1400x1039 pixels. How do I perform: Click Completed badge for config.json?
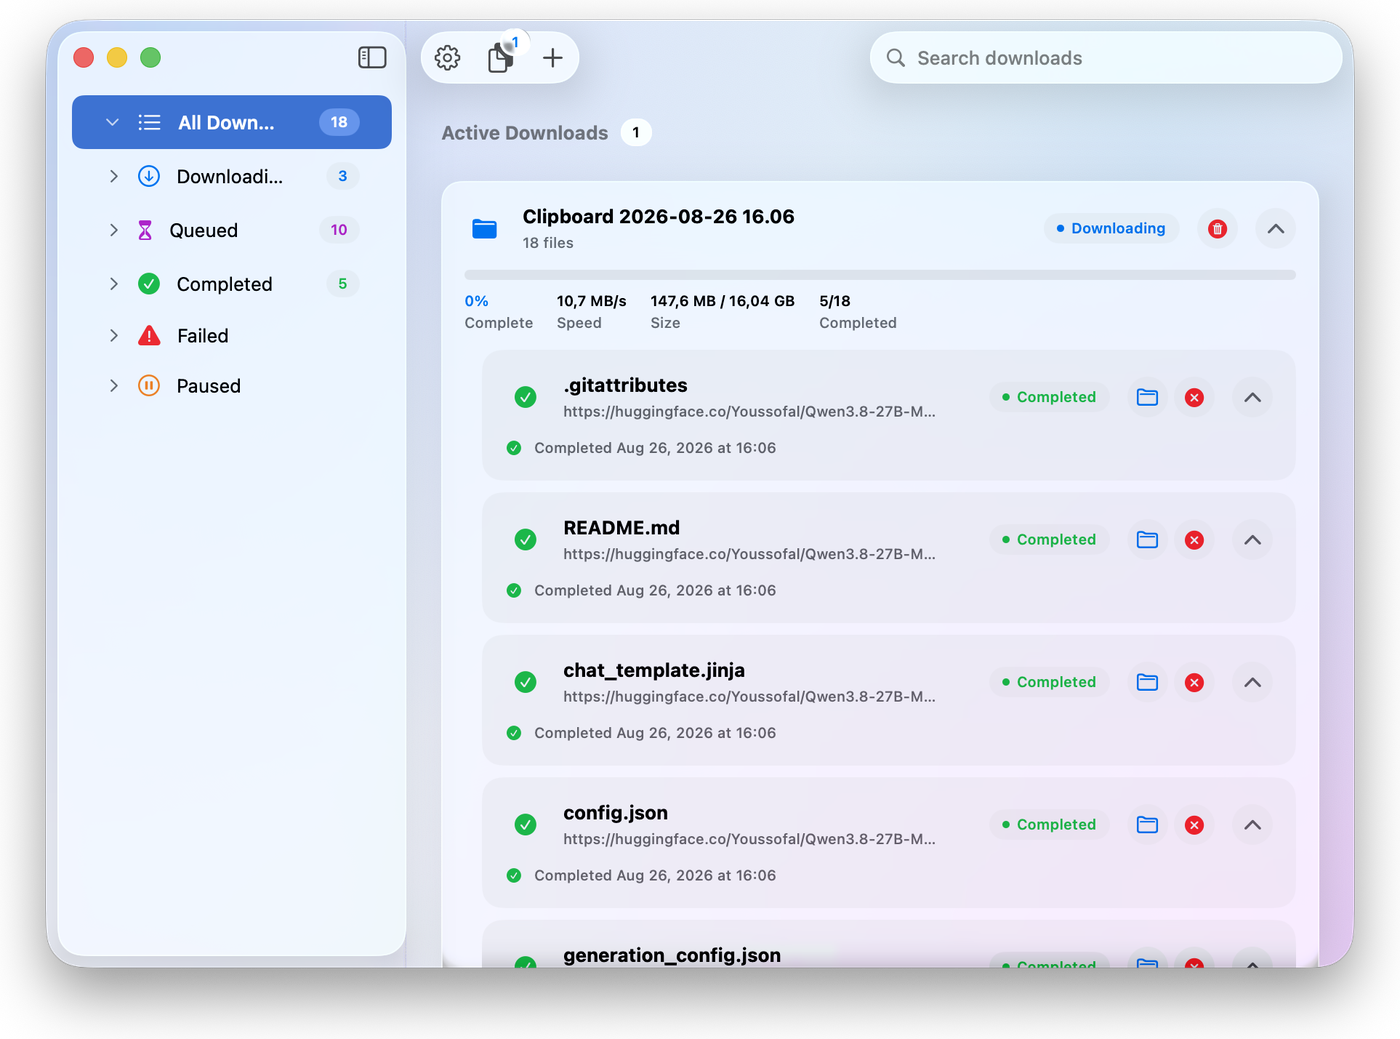pos(1050,825)
